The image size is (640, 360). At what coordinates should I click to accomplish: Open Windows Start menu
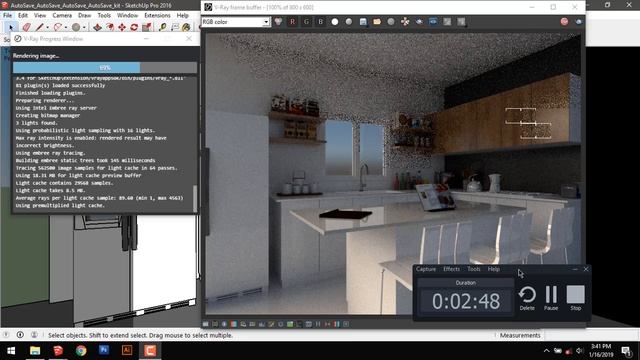coord(11,351)
